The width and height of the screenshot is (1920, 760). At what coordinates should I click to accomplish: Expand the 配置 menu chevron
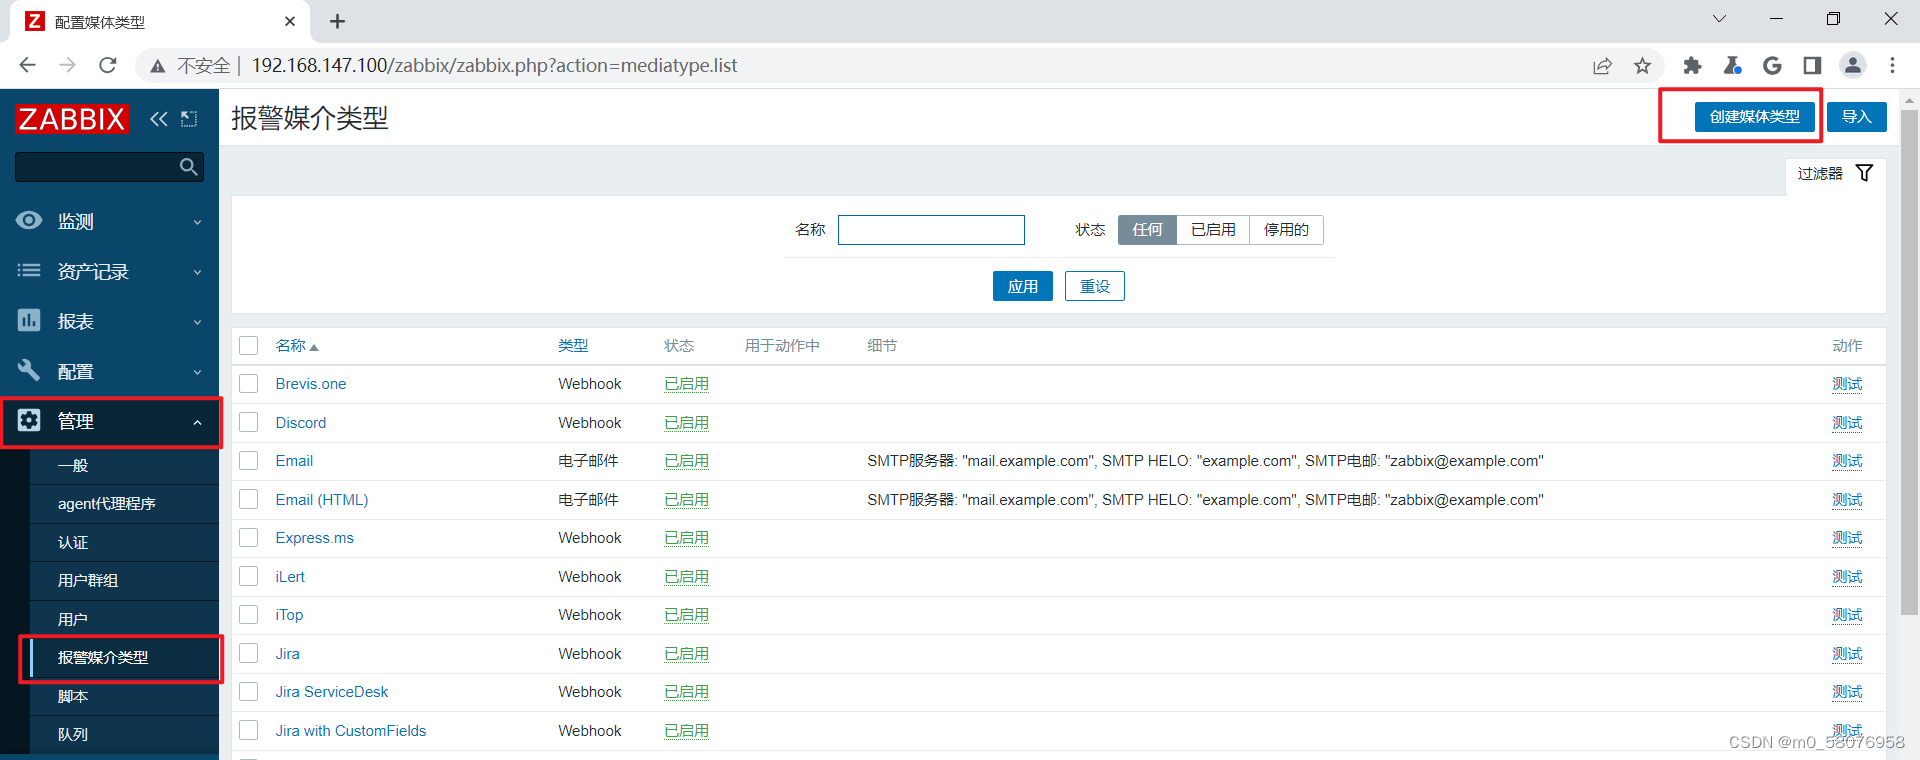[x=197, y=372]
